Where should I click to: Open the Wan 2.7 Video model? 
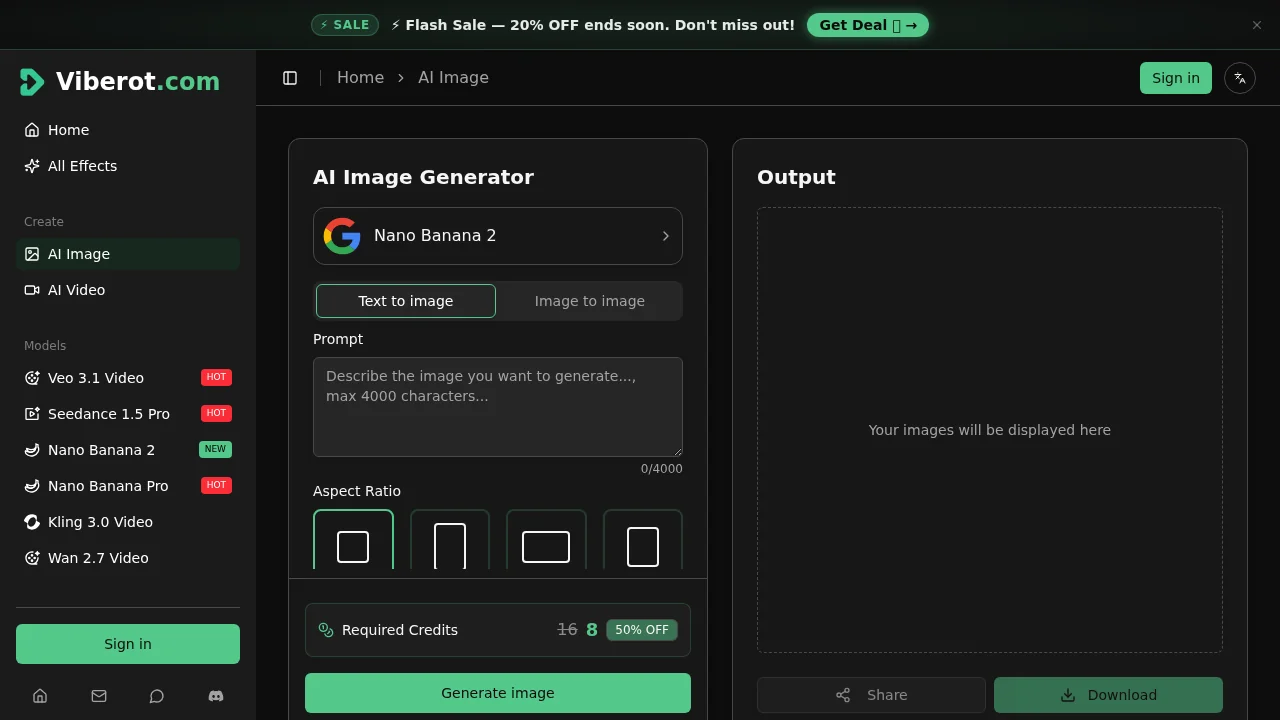[x=98, y=558]
